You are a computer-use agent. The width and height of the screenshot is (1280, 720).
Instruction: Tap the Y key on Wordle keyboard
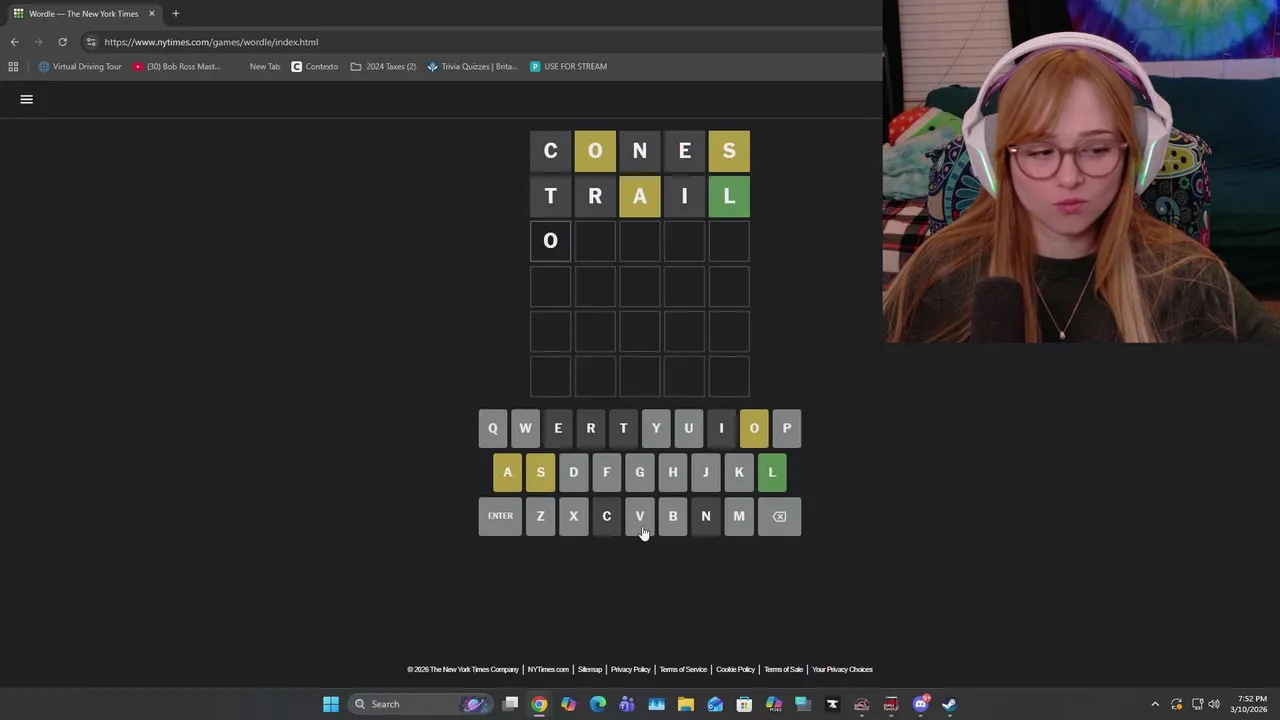click(x=656, y=428)
